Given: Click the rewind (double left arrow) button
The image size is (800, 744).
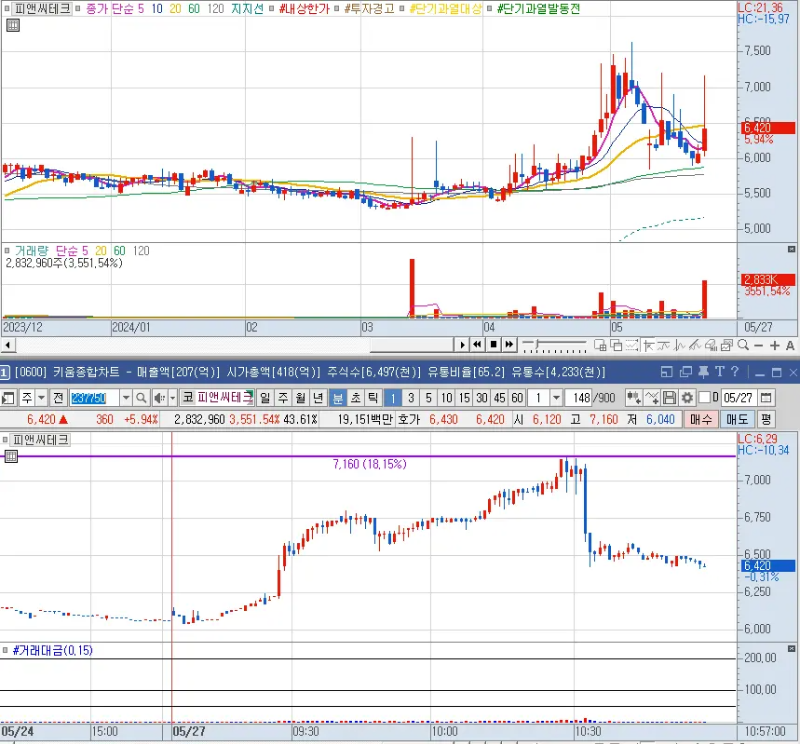Looking at the screenshot, I should click(477, 345).
